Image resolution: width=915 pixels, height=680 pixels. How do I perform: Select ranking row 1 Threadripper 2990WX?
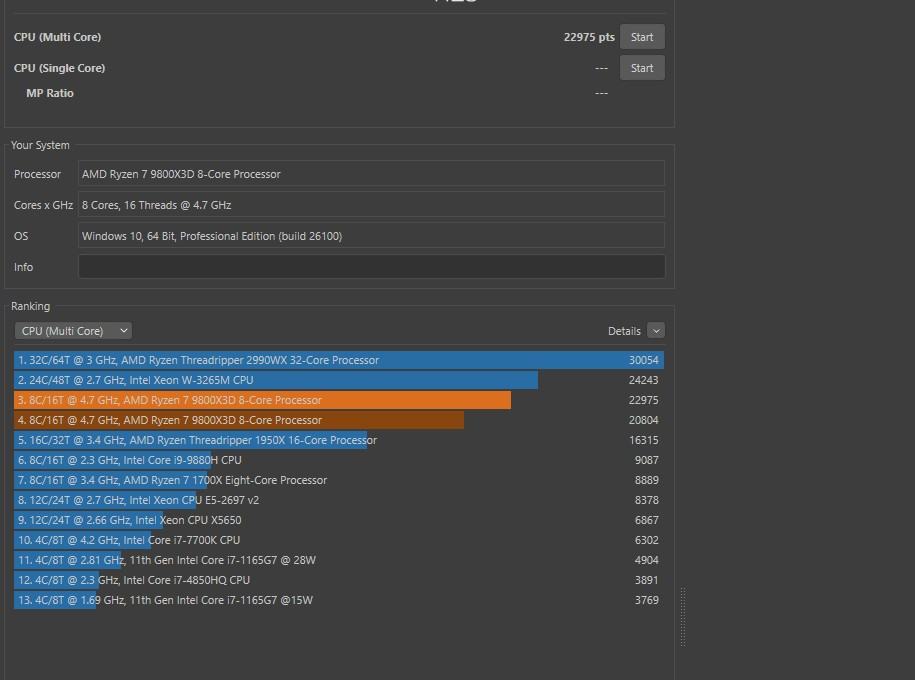tap(339, 360)
